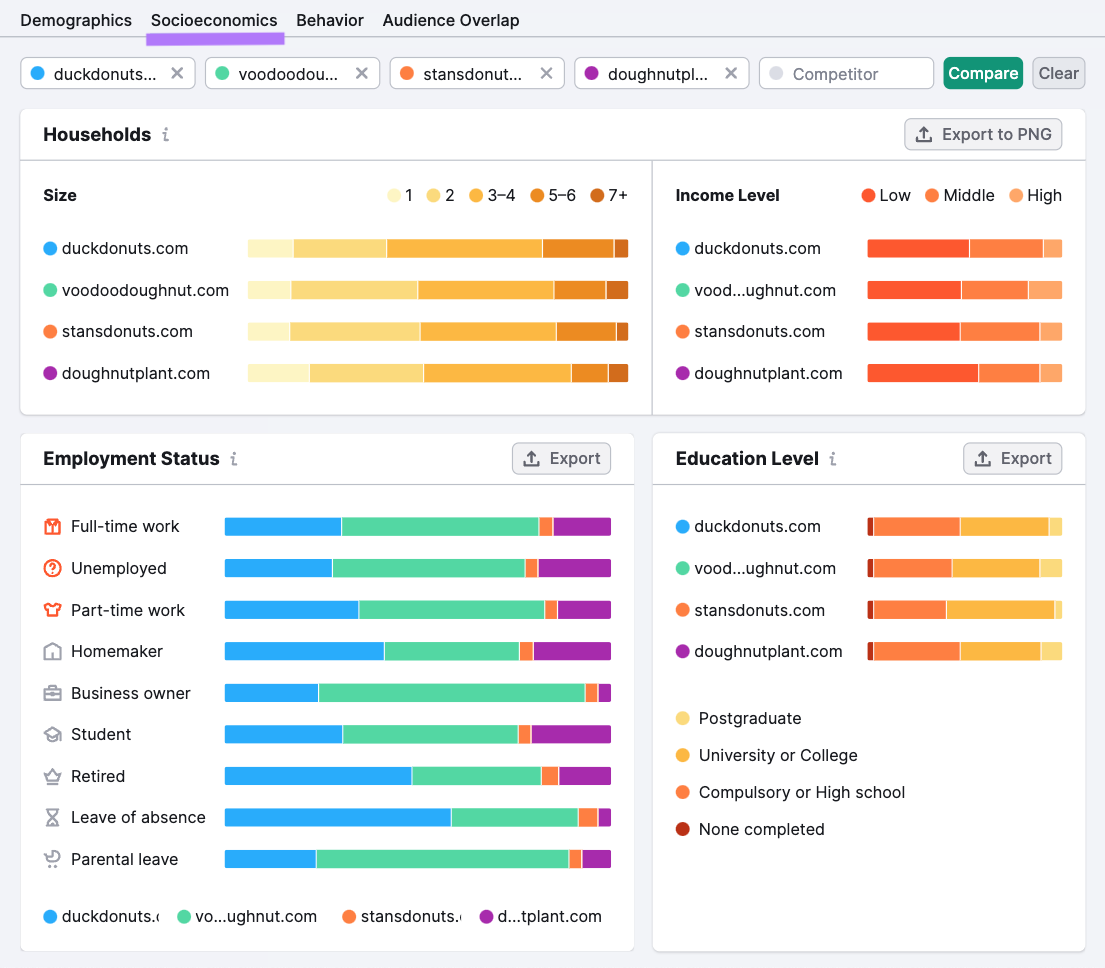The height and width of the screenshot is (968, 1105).
Task: Toggle the Low income legend item
Action: 885,195
